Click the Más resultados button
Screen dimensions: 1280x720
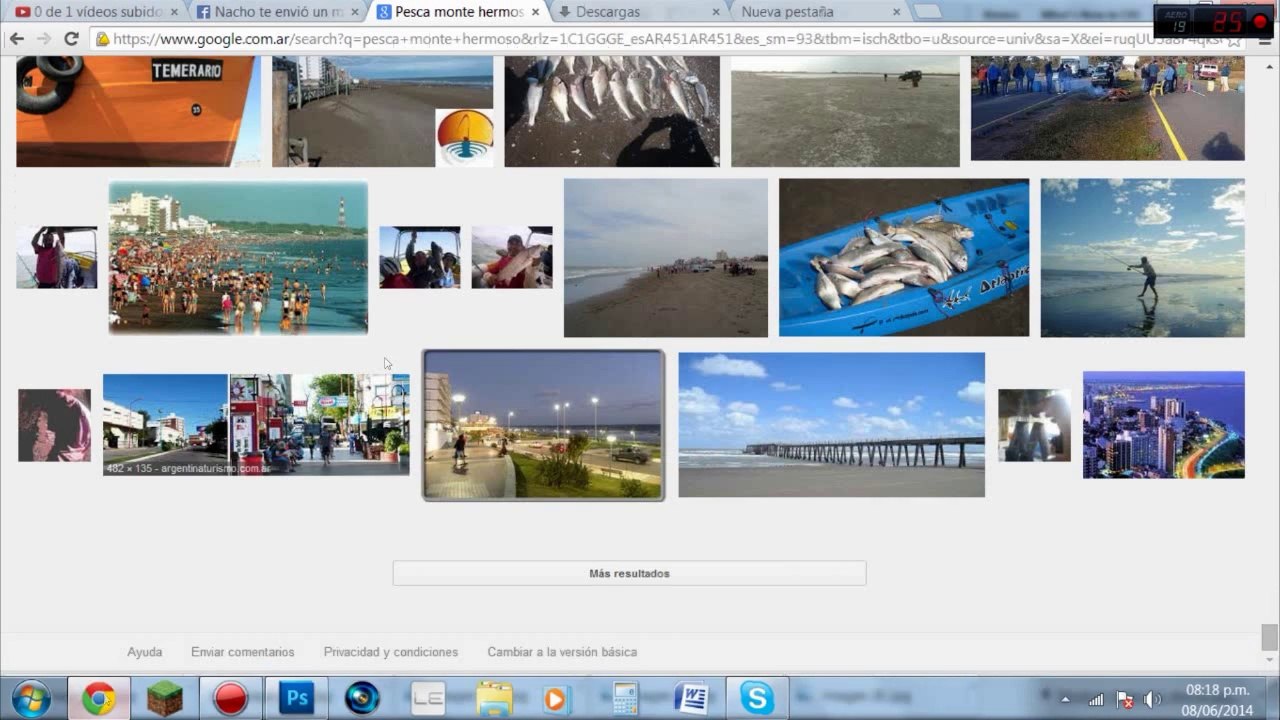tap(629, 574)
